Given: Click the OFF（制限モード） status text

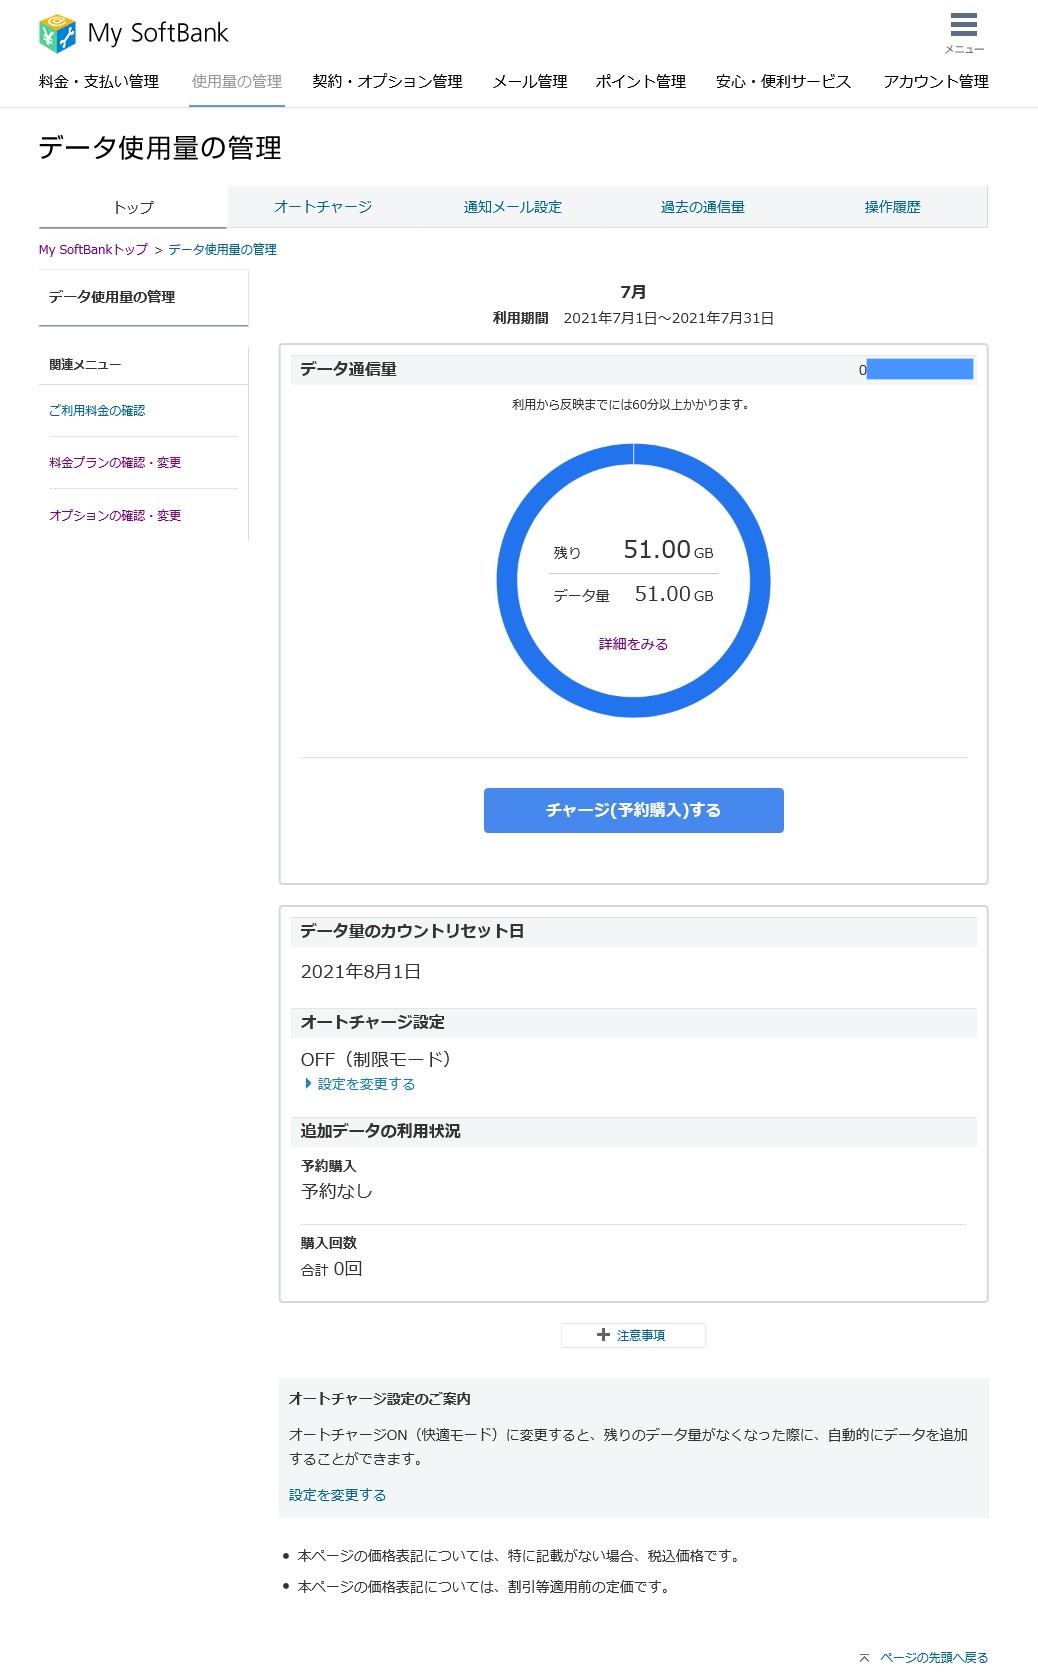Looking at the screenshot, I should (x=376, y=1059).
